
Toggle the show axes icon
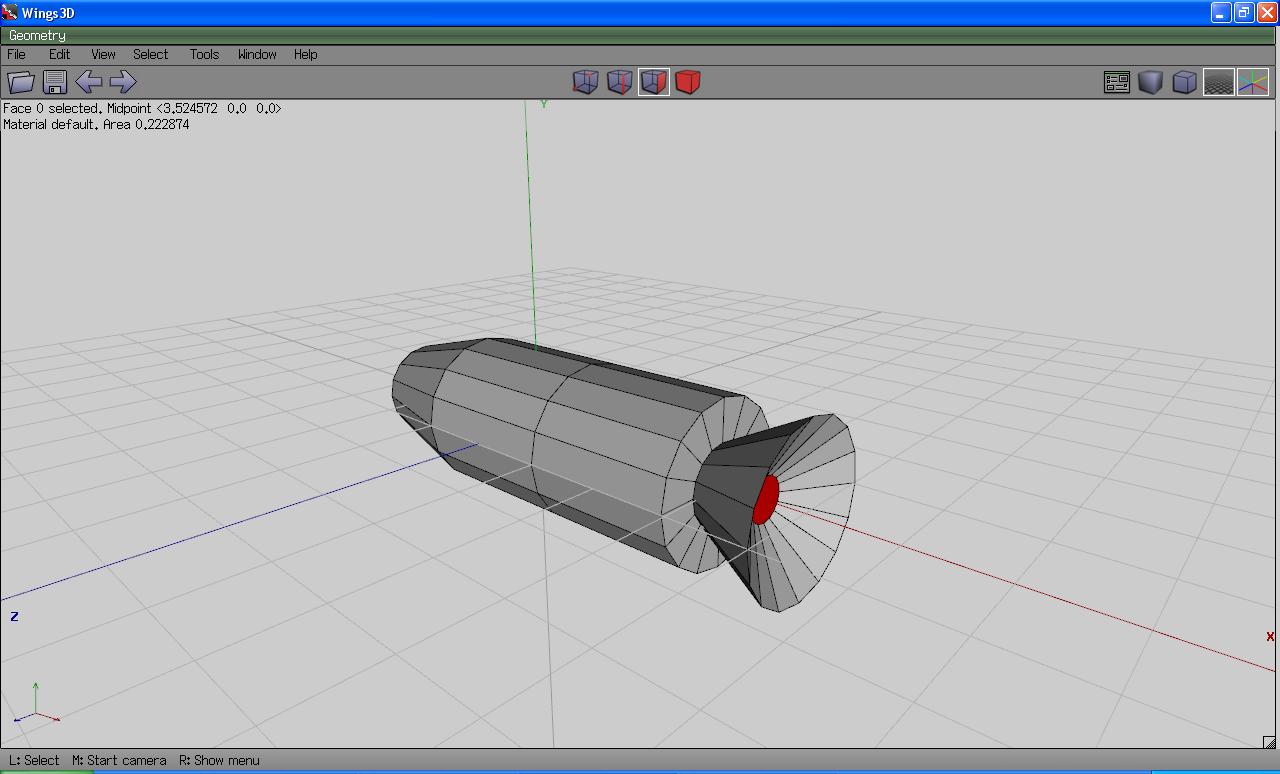point(1252,82)
